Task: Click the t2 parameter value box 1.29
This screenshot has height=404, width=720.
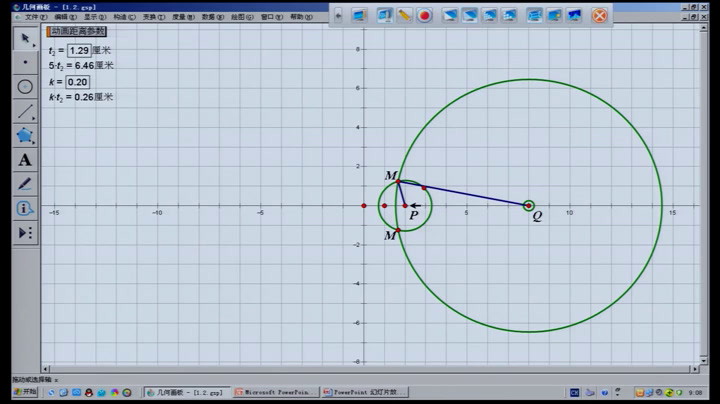Action: pyautogui.click(x=79, y=50)
